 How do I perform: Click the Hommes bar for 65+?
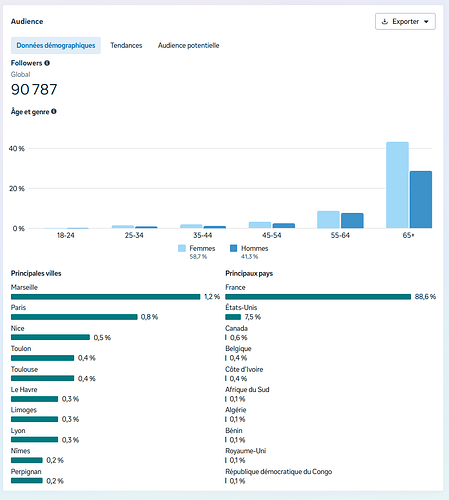pyautogui.click(x=421, y=200)
